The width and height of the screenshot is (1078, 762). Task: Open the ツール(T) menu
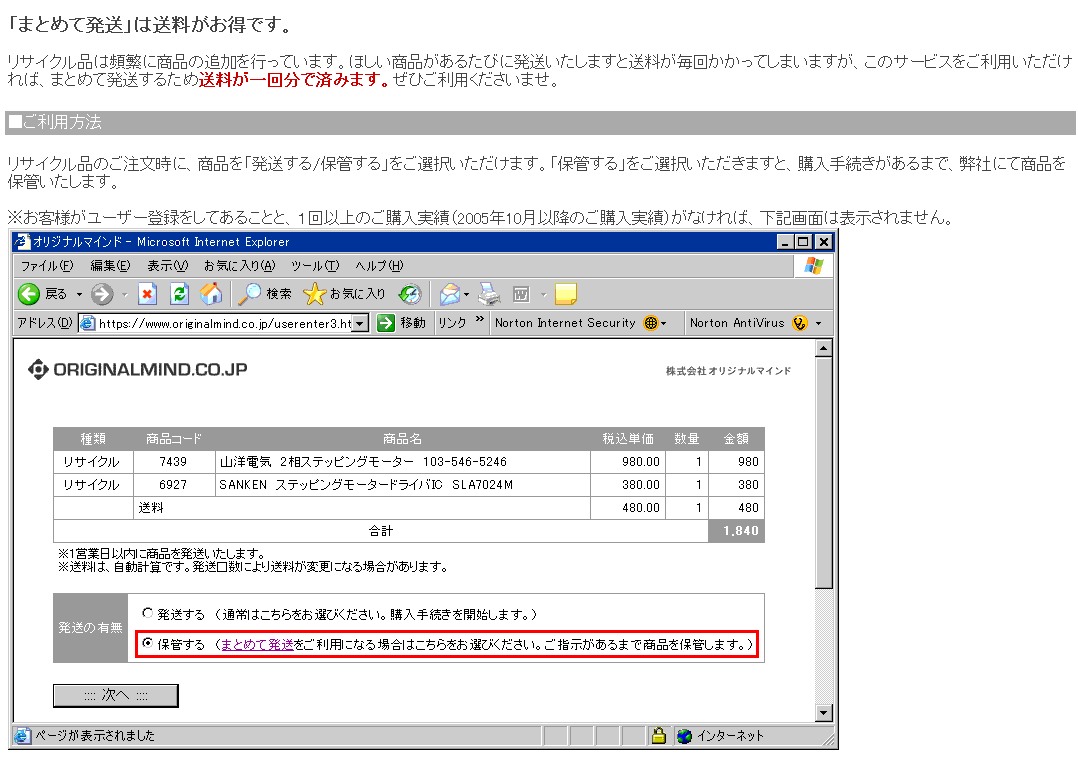pyautogui.click(x=315, y=265)
